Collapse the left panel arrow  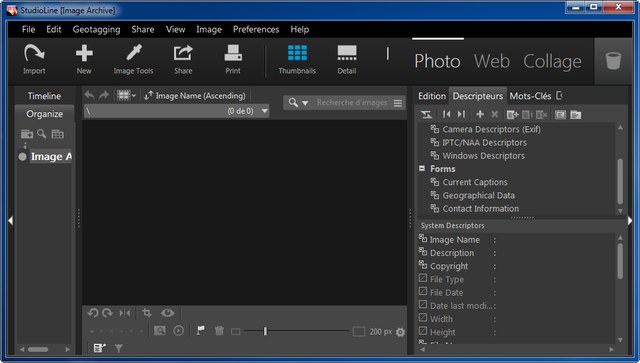[x=11, y=220]
